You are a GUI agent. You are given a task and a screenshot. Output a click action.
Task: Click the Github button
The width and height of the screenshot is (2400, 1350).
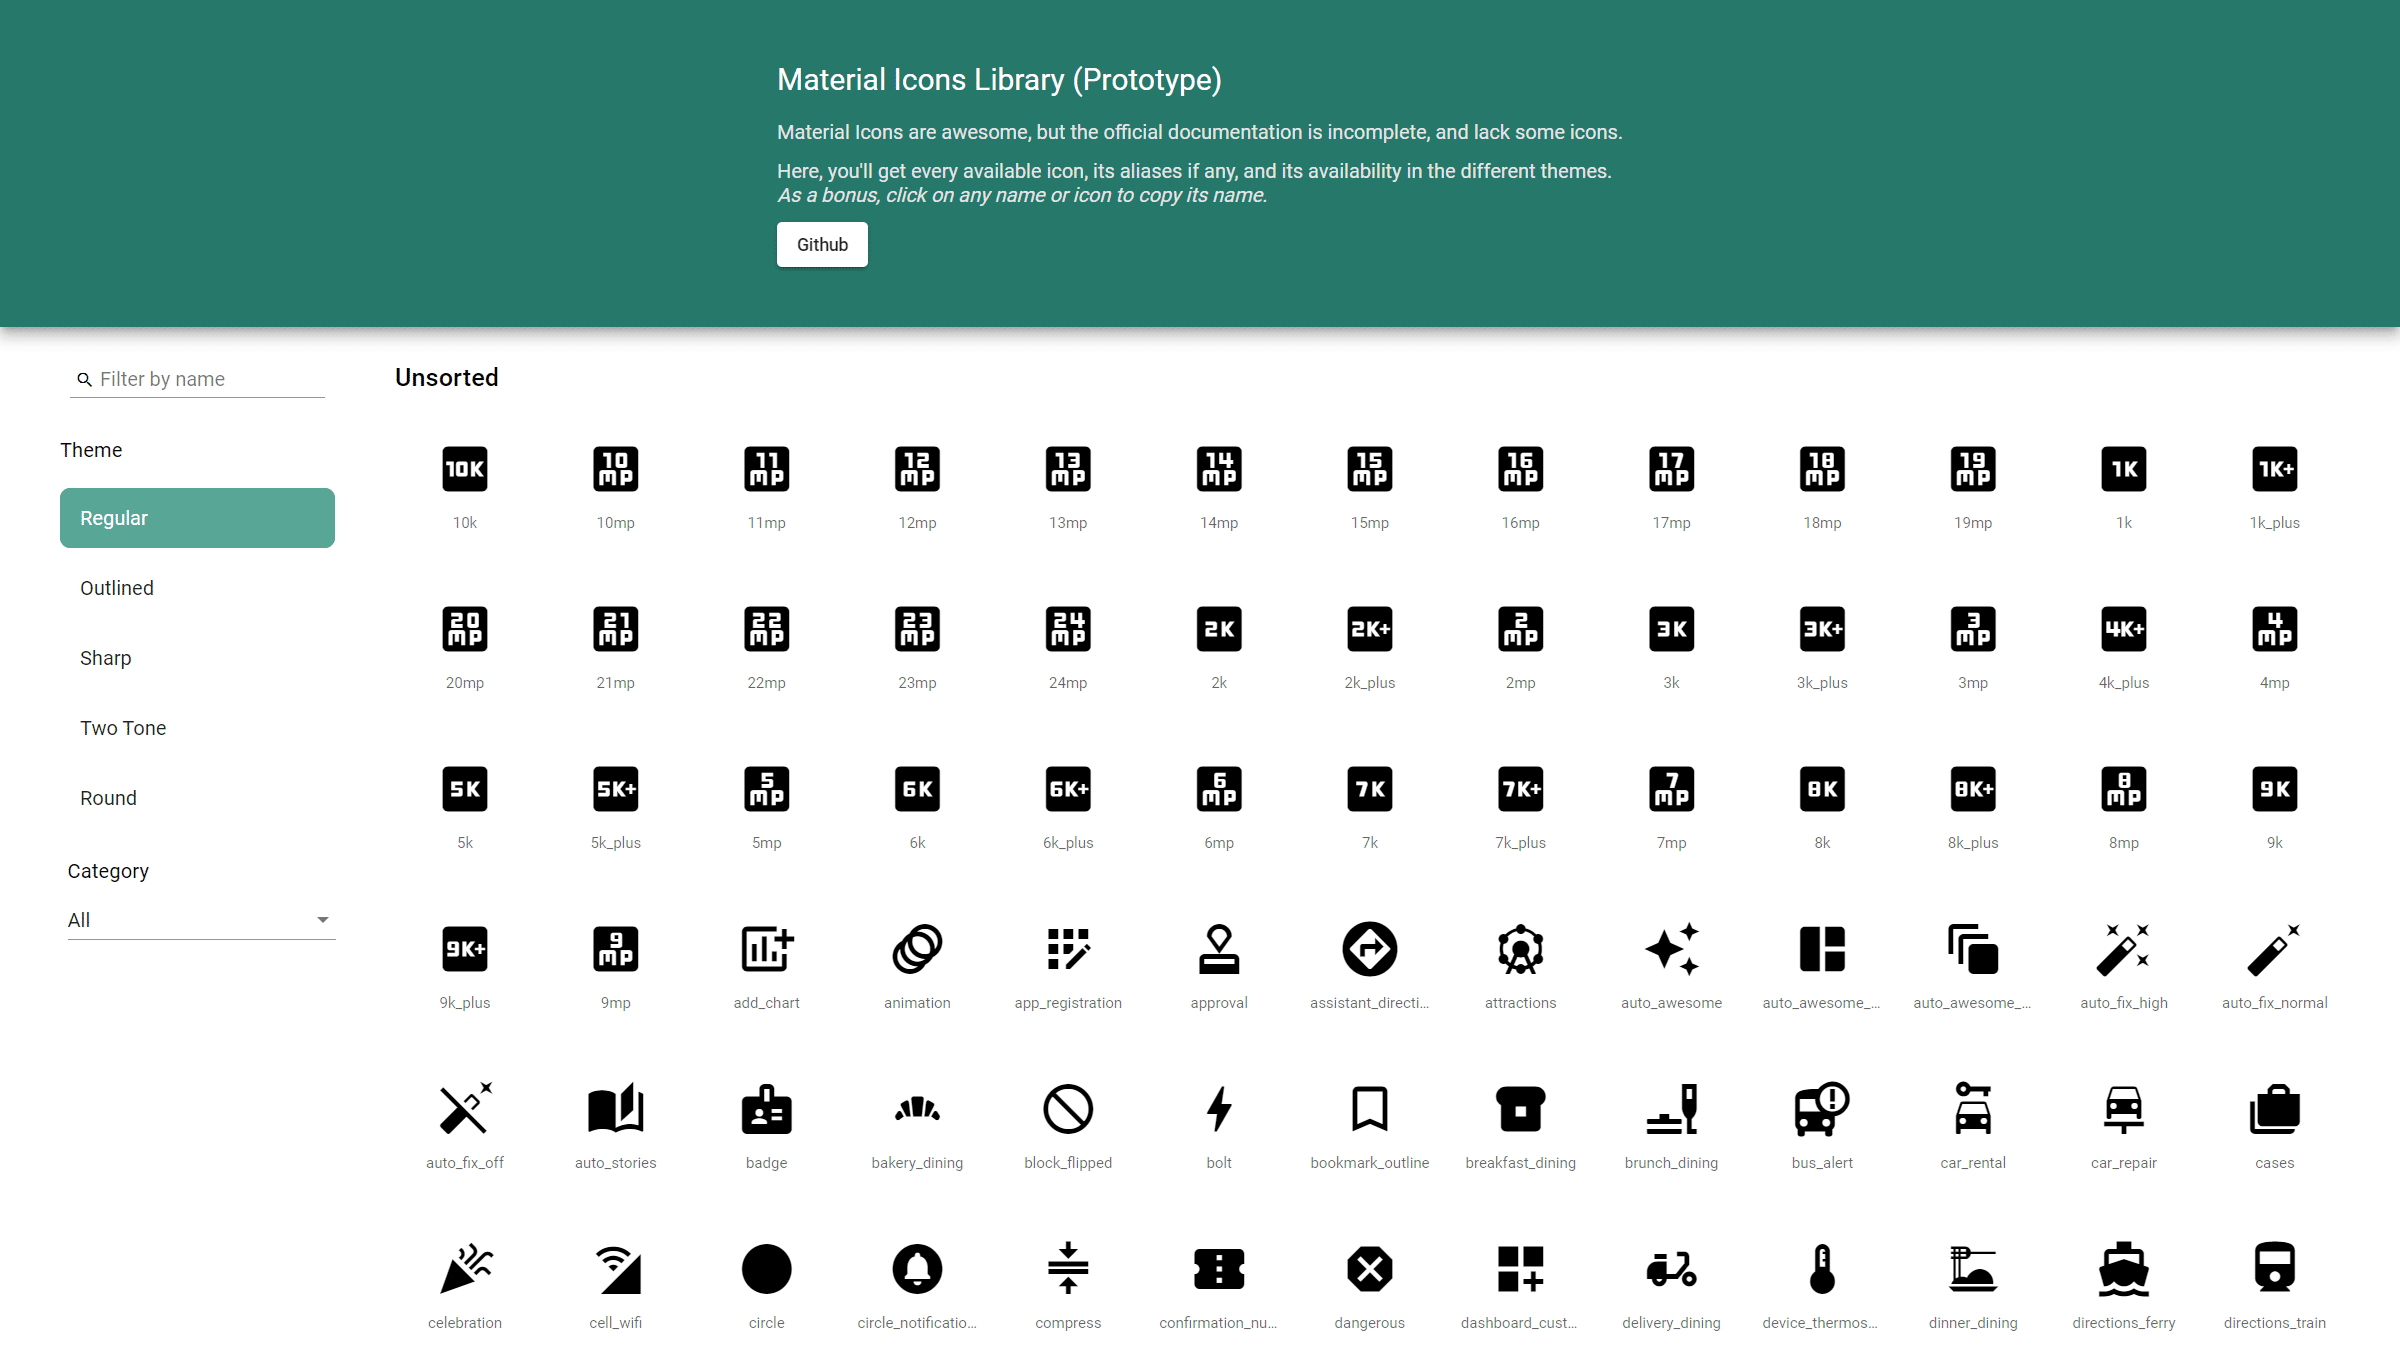(821, 244)
